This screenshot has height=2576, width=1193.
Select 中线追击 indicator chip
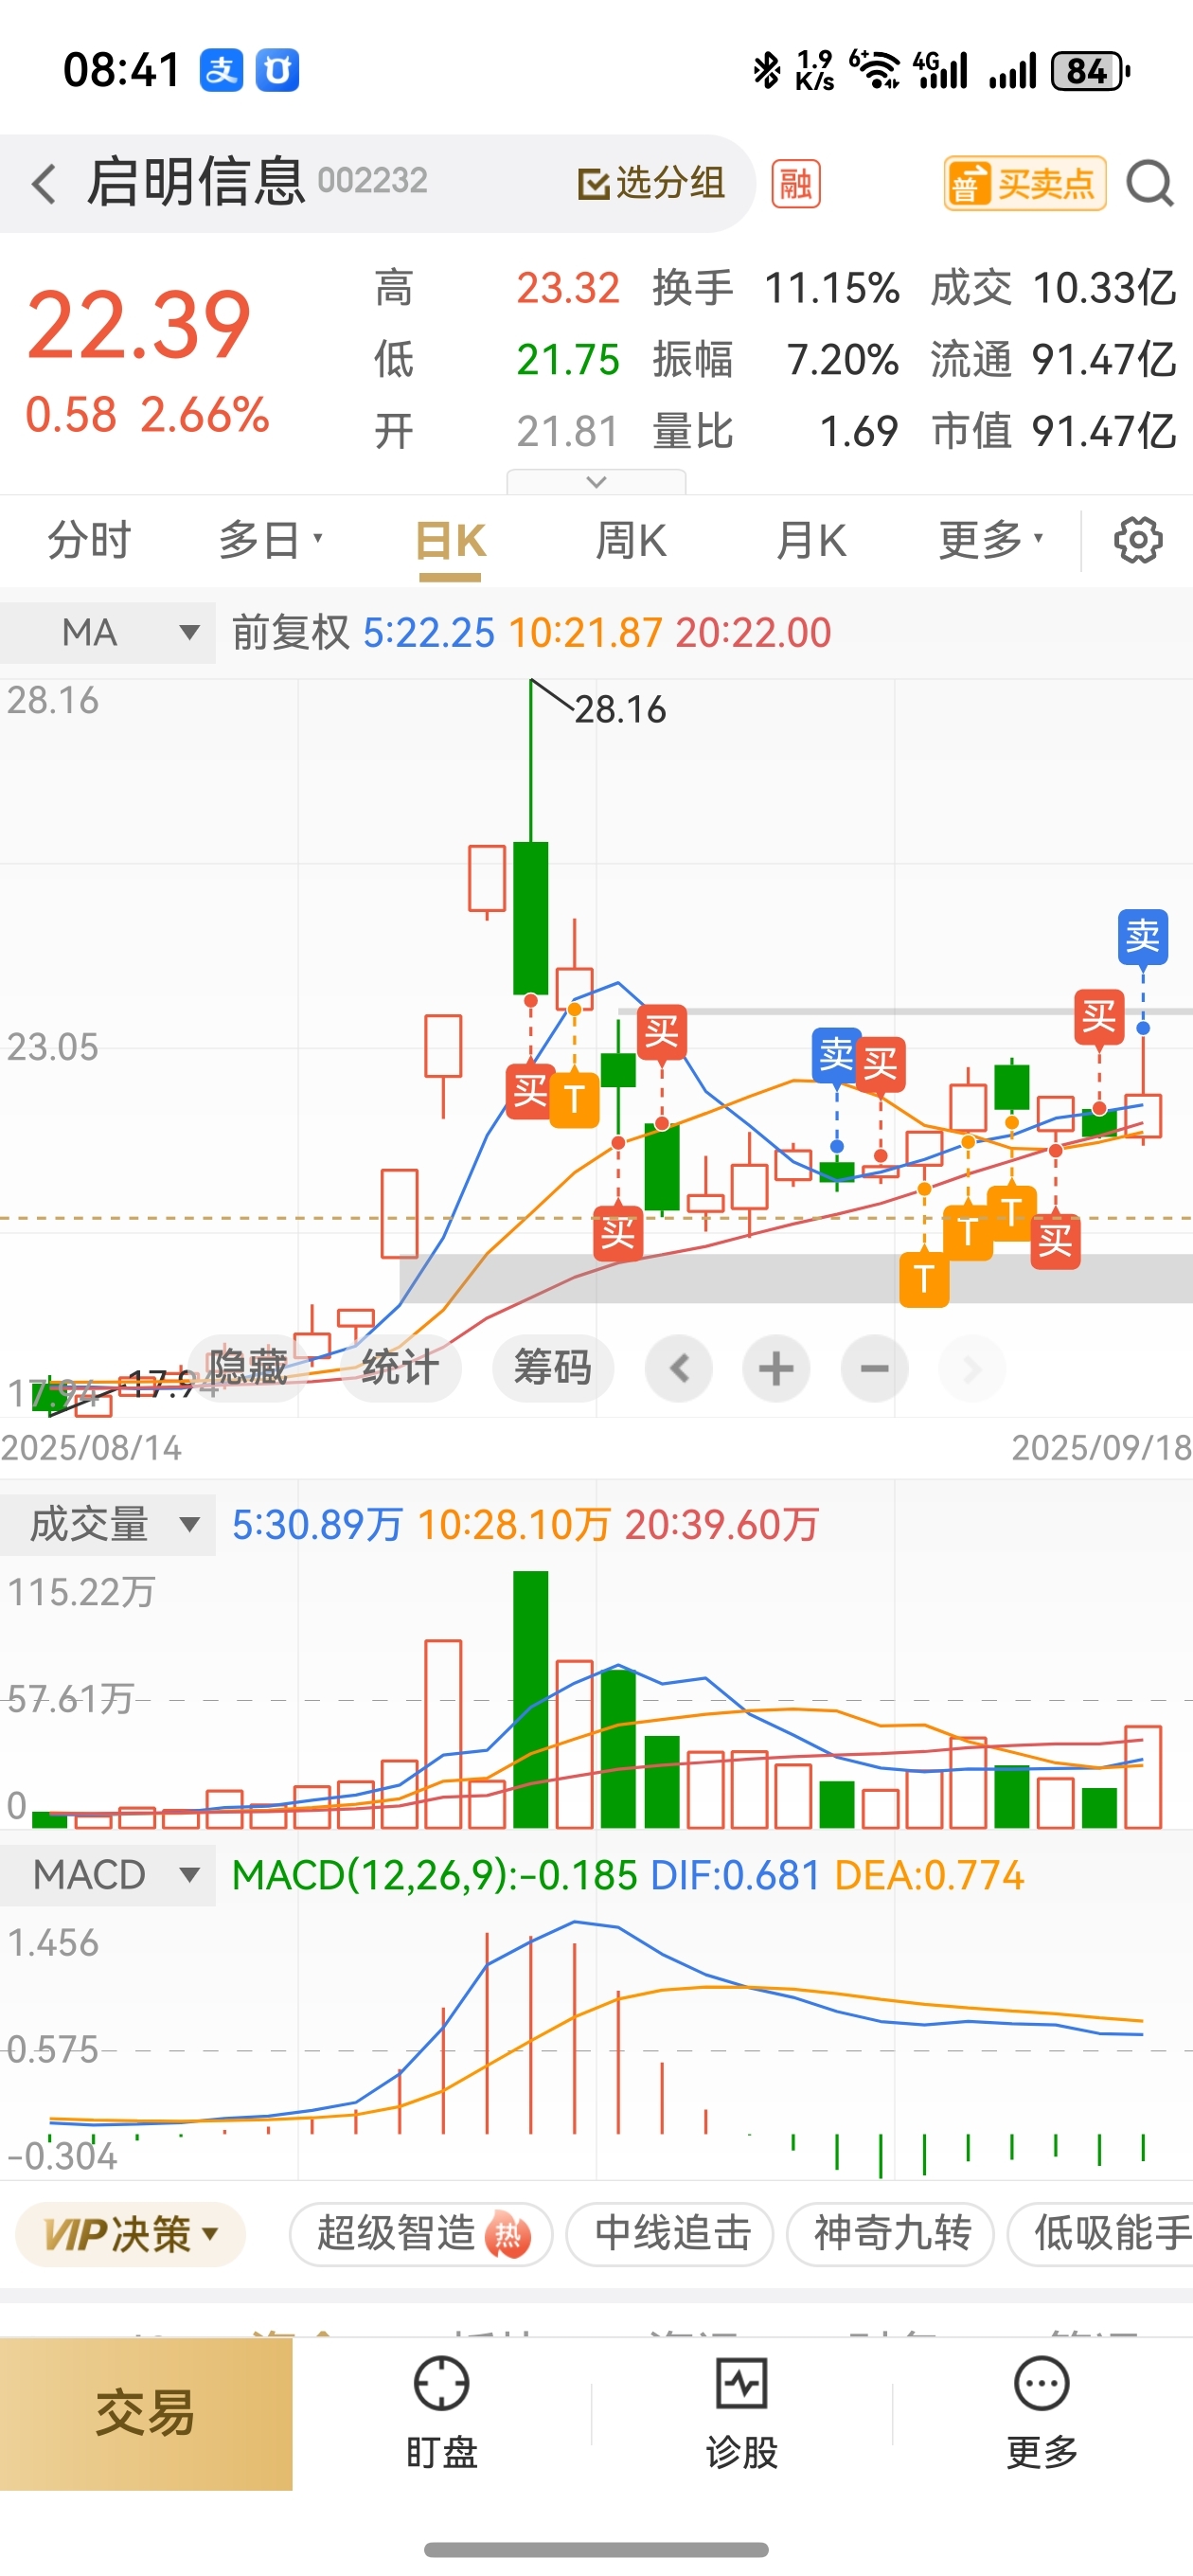point(671,2234)
